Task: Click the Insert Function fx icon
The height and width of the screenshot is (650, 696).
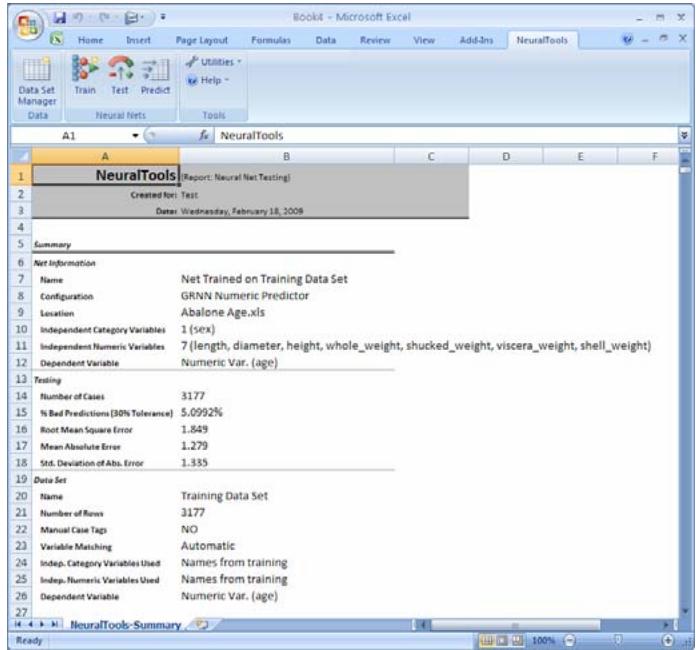Action: click(x=204, y=135)
